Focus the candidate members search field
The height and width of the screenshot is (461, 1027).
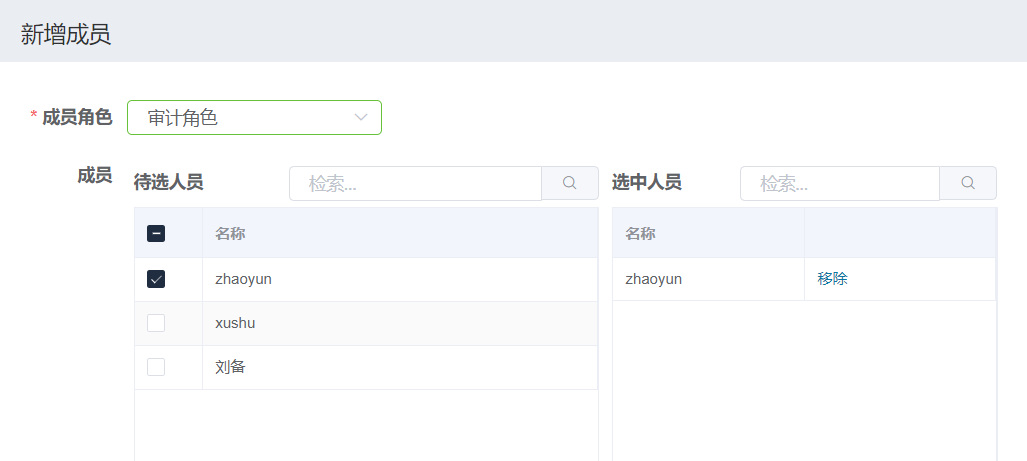coord(415,184)
